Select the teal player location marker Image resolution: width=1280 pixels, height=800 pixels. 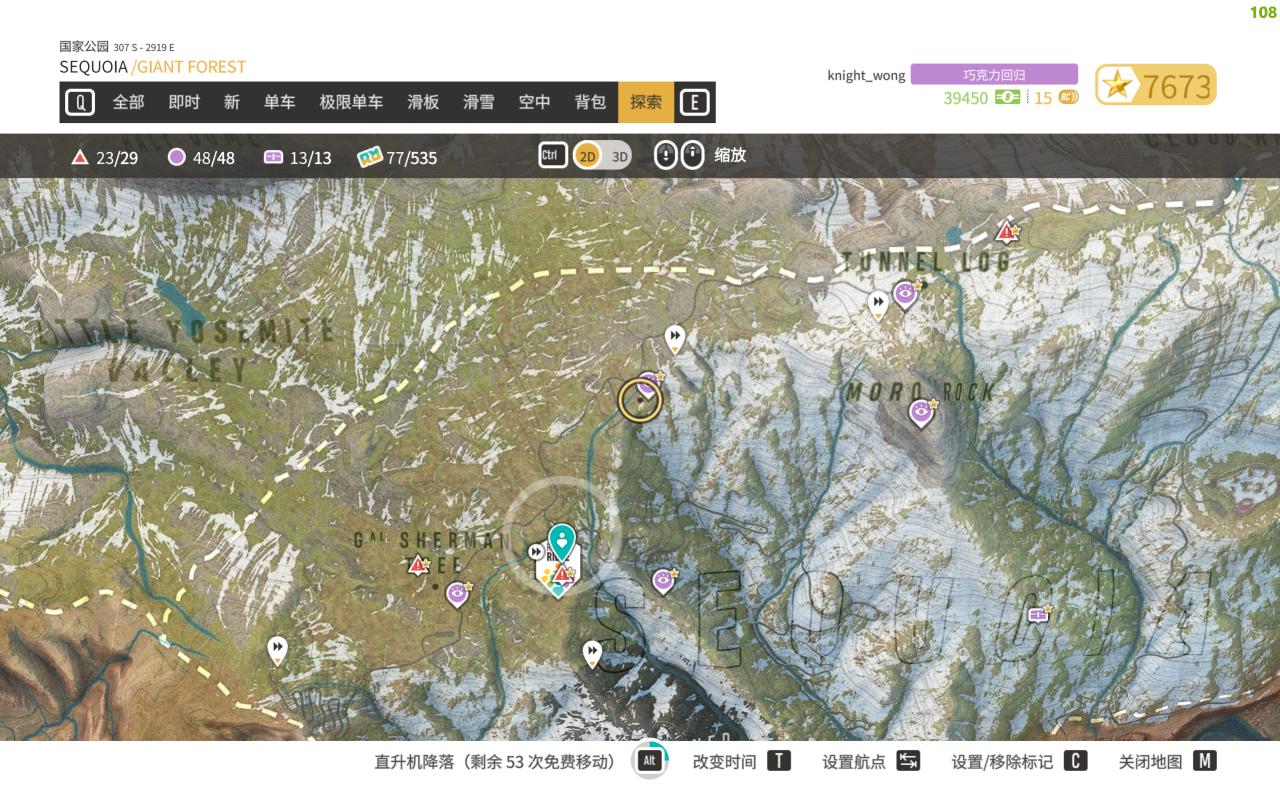562,542
